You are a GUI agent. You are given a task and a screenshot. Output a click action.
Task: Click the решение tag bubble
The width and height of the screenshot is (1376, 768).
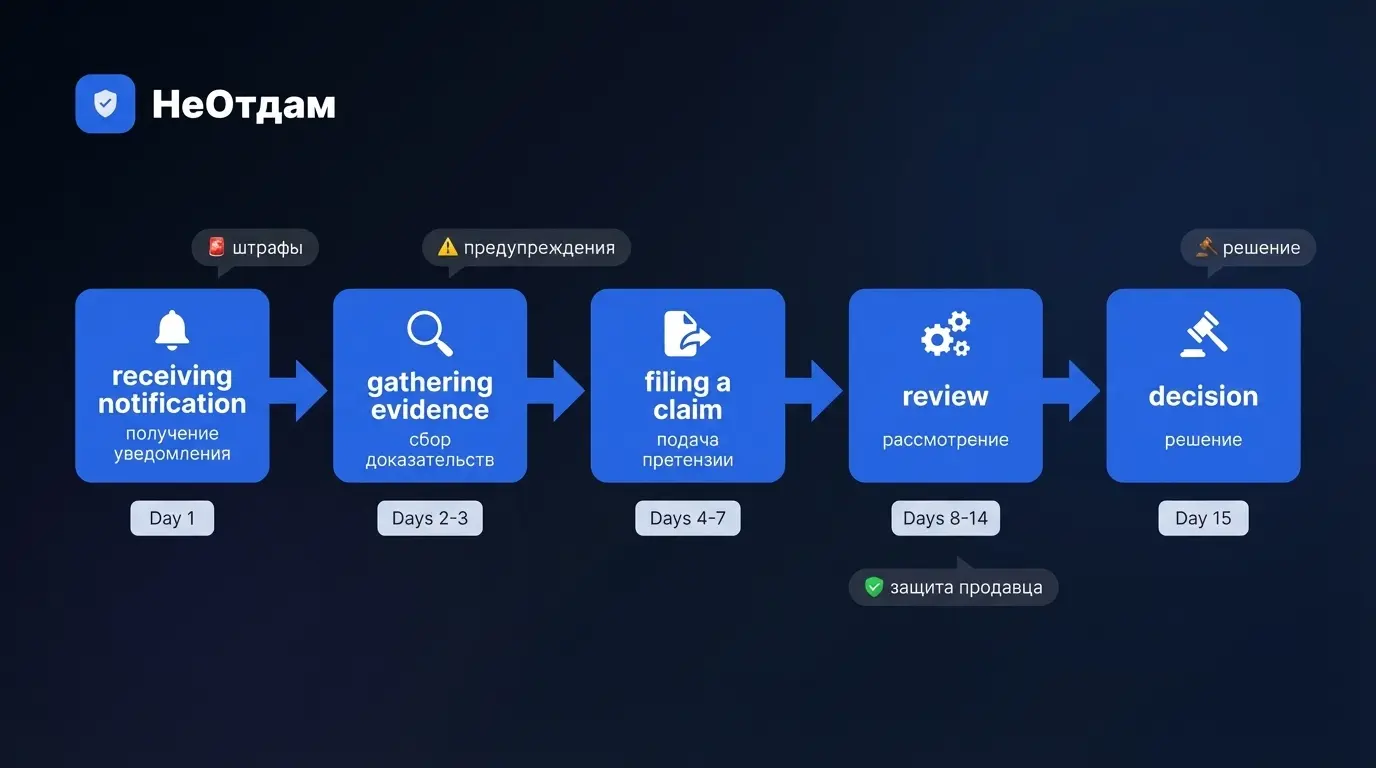[1248, 248]
